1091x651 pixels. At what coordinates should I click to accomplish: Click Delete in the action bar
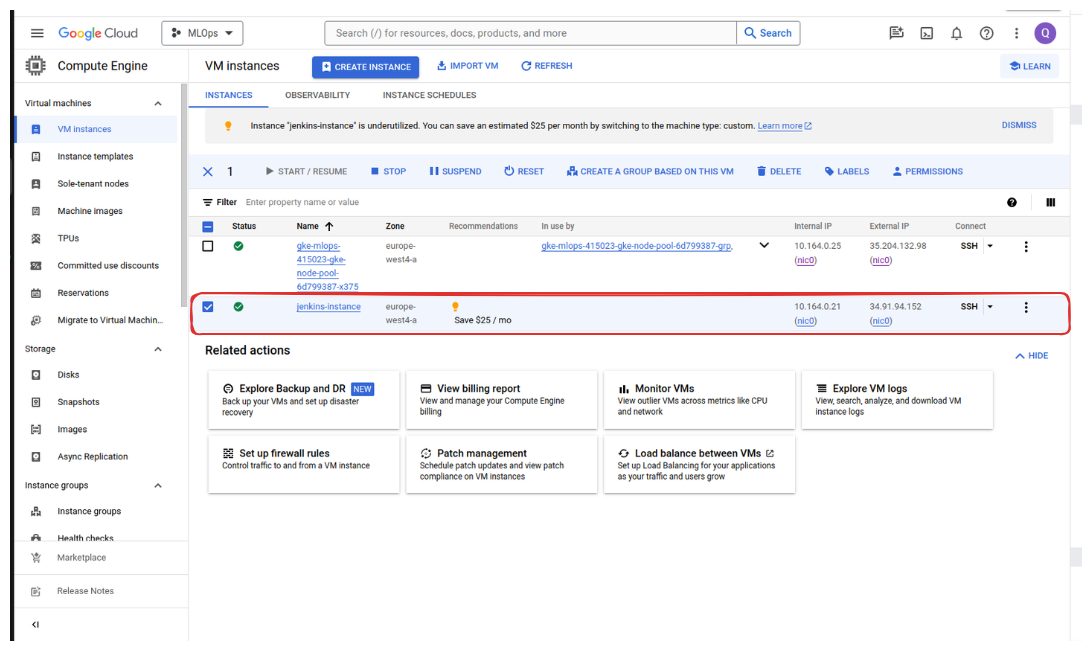pos(779,172)
